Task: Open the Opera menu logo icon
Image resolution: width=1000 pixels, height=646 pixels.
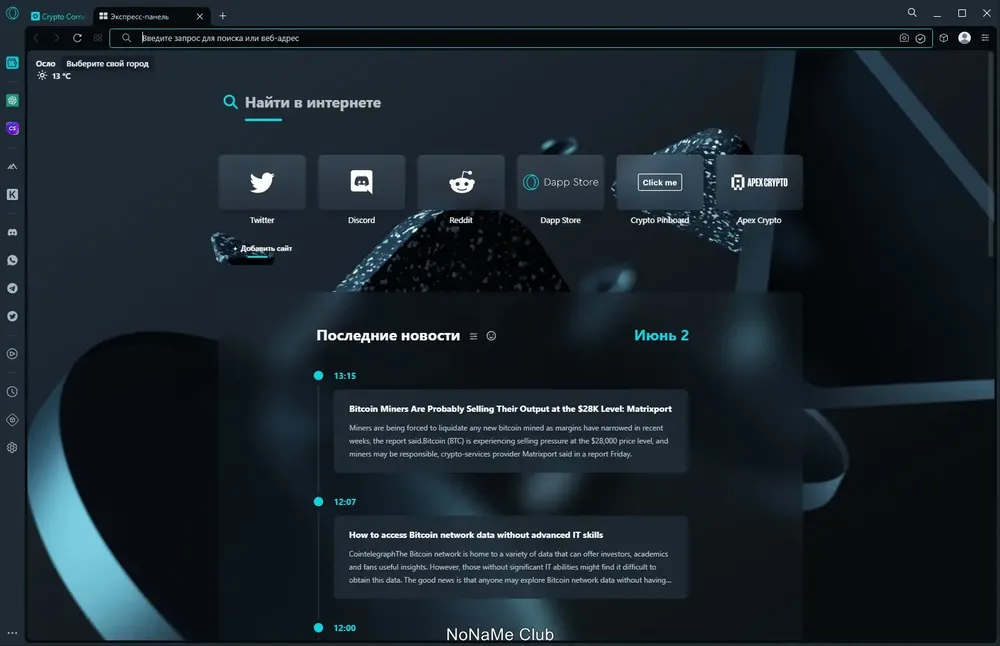Action: 12,13
